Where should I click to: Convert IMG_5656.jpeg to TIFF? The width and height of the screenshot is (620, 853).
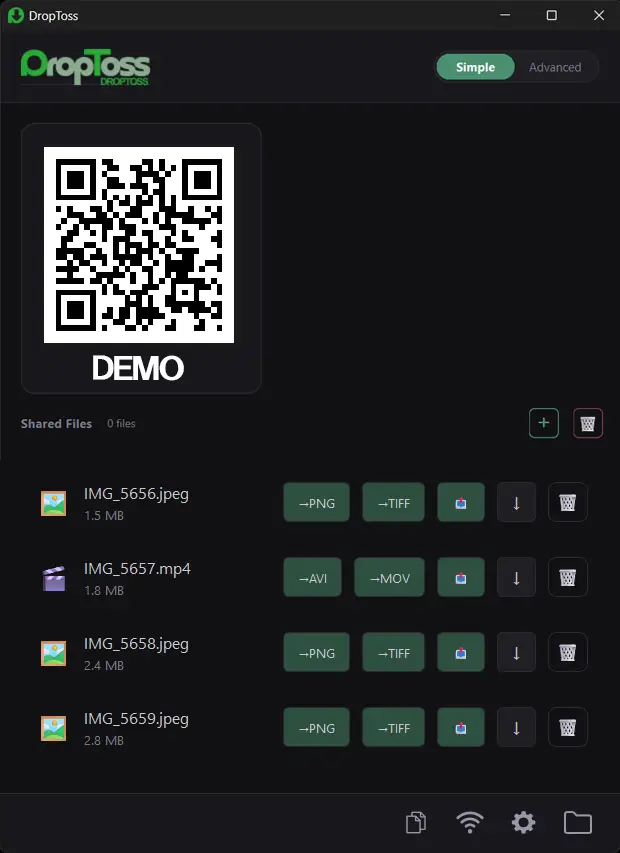tap(394, 502)
